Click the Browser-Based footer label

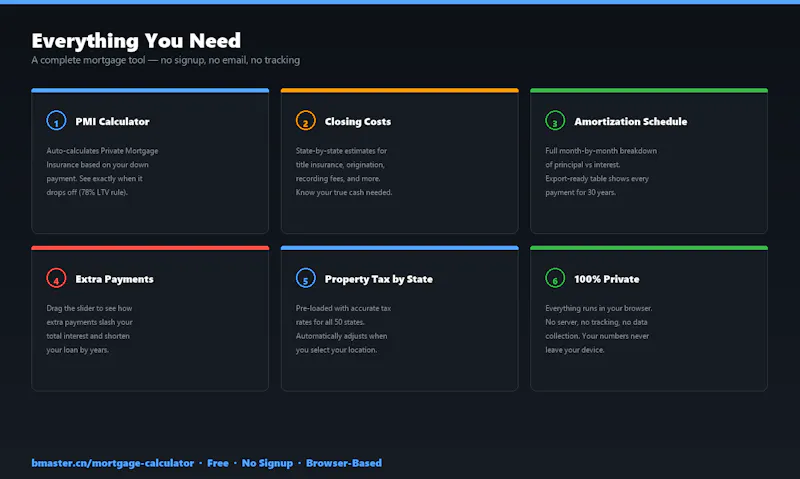[344, 463]
